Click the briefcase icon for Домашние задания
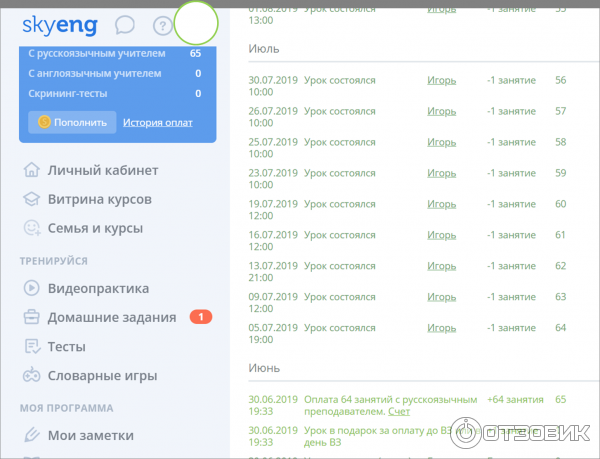Screen dimensions: 600x459 click(32, 318)
